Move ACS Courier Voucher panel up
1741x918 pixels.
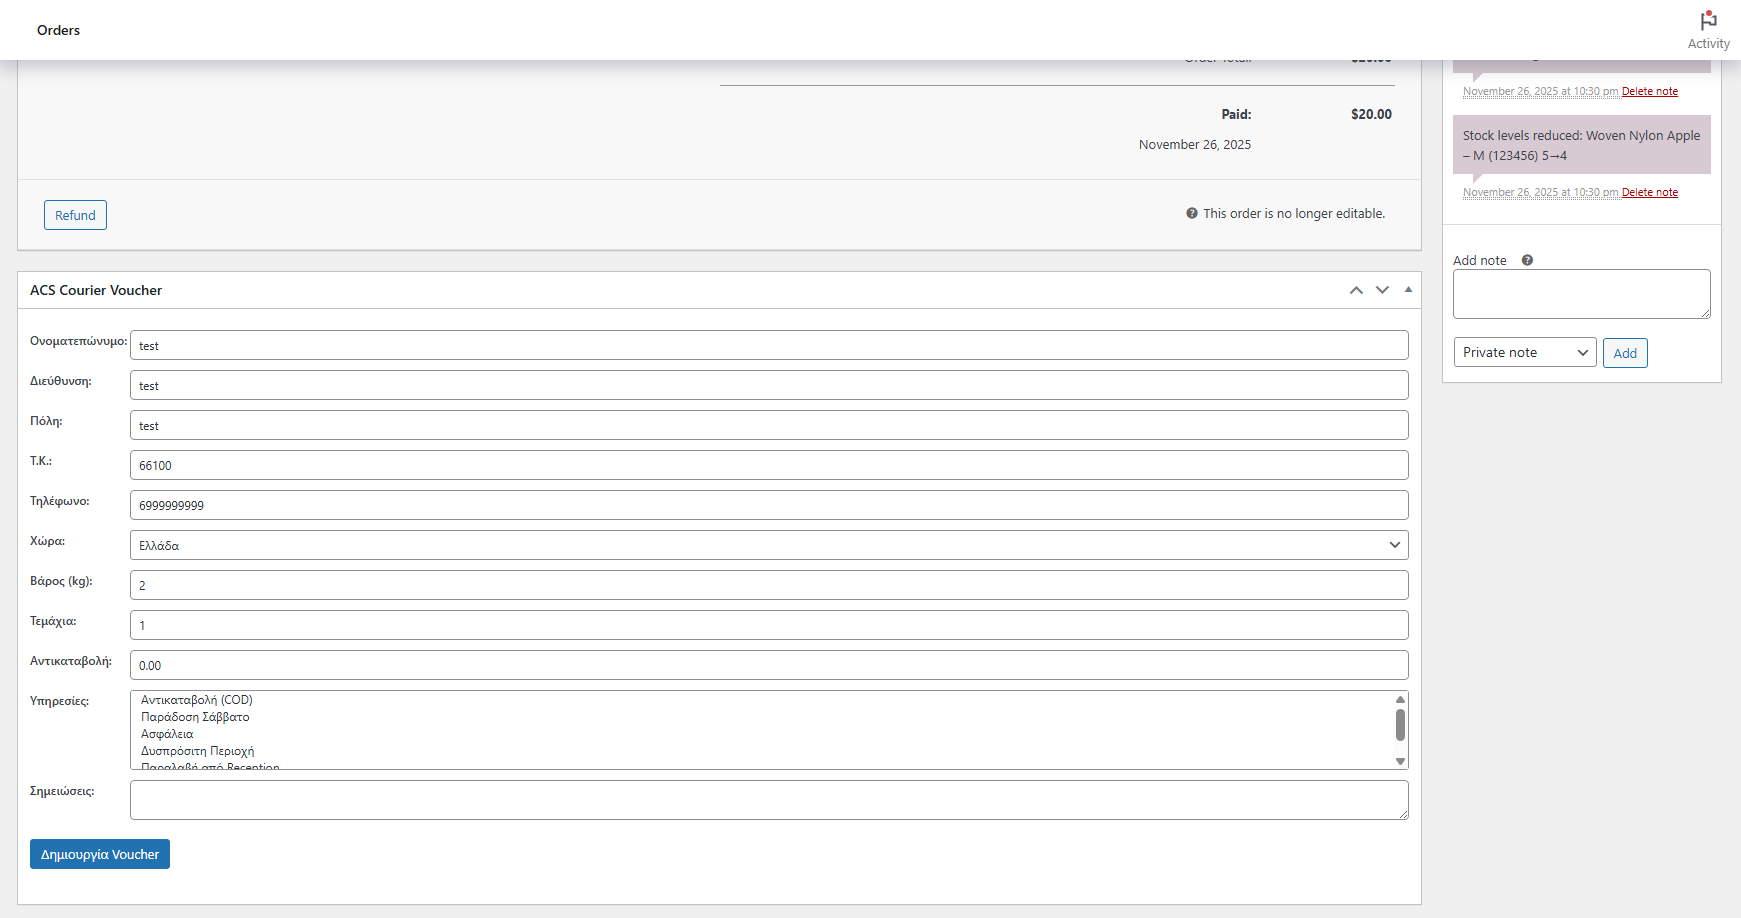(x=1356, y=290)
